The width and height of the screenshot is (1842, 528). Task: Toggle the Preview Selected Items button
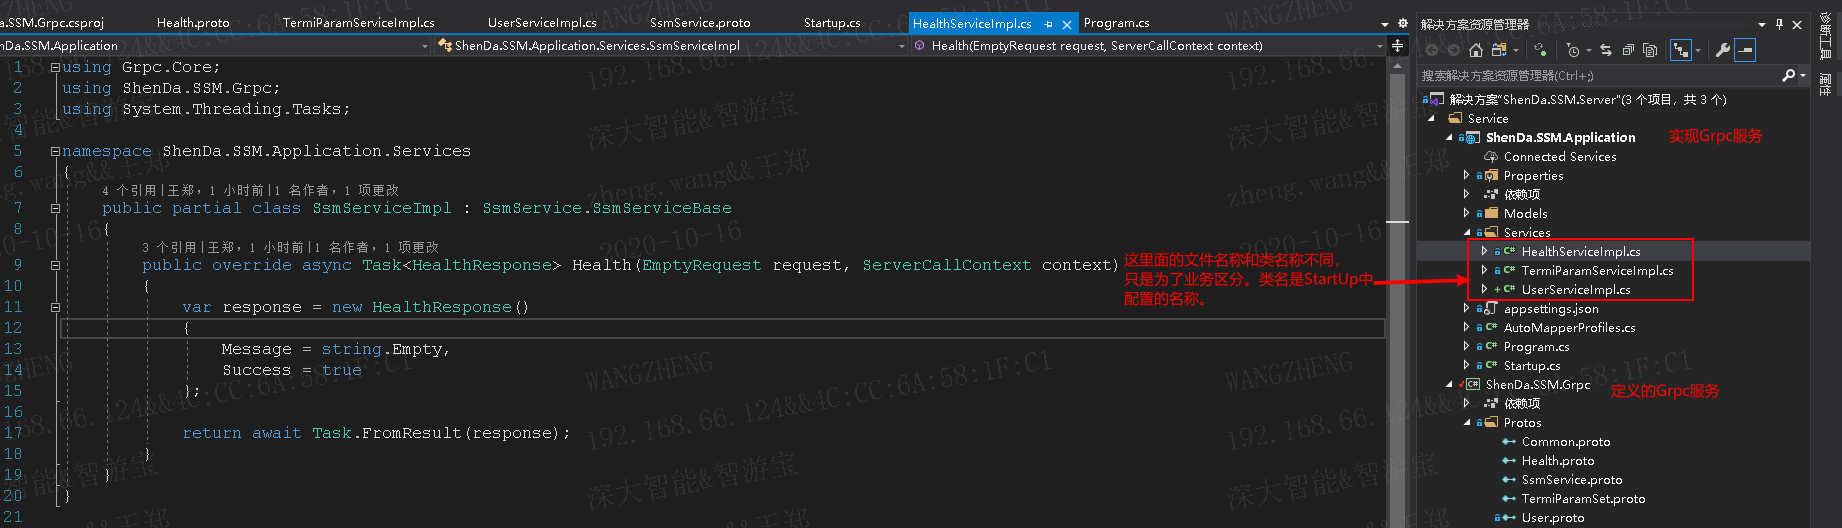1745,50
